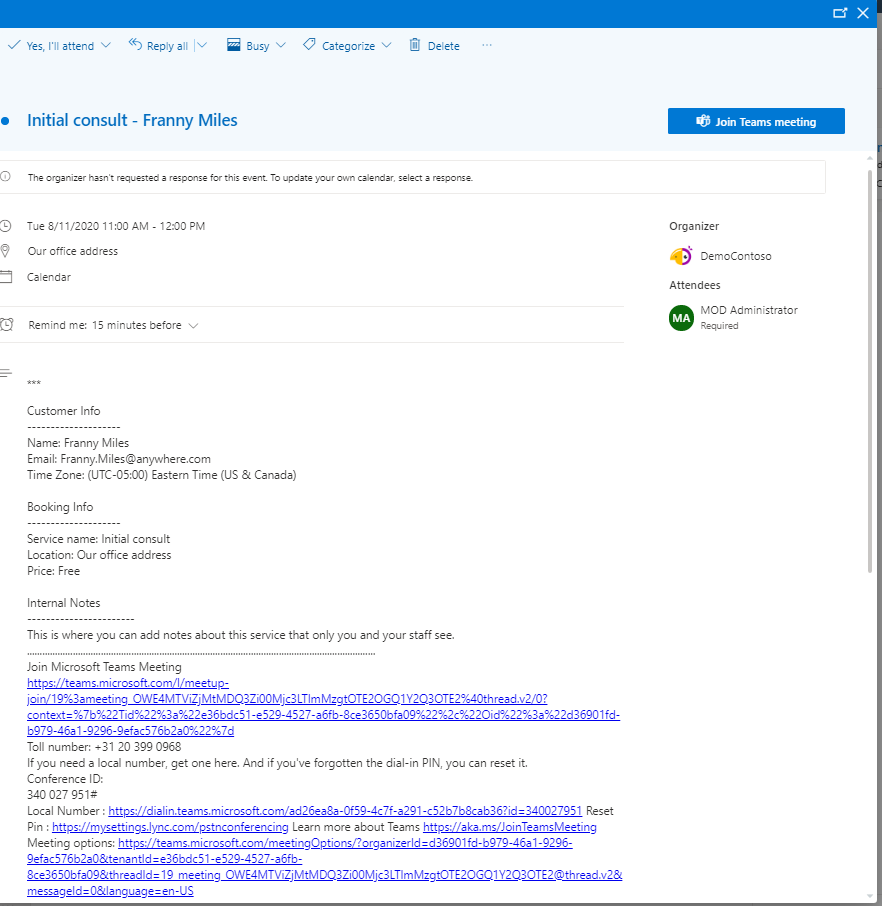Click the Categorize tag icon
This screenshot has height=906, width=882.
[309, 44]
